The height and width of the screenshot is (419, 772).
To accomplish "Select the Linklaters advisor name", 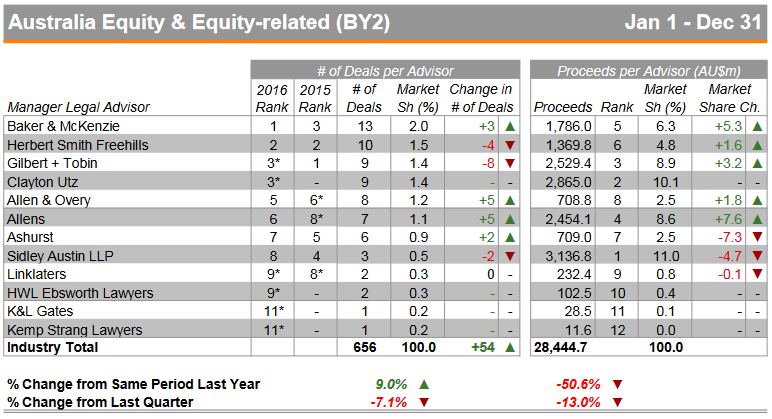I will (36, 274).
